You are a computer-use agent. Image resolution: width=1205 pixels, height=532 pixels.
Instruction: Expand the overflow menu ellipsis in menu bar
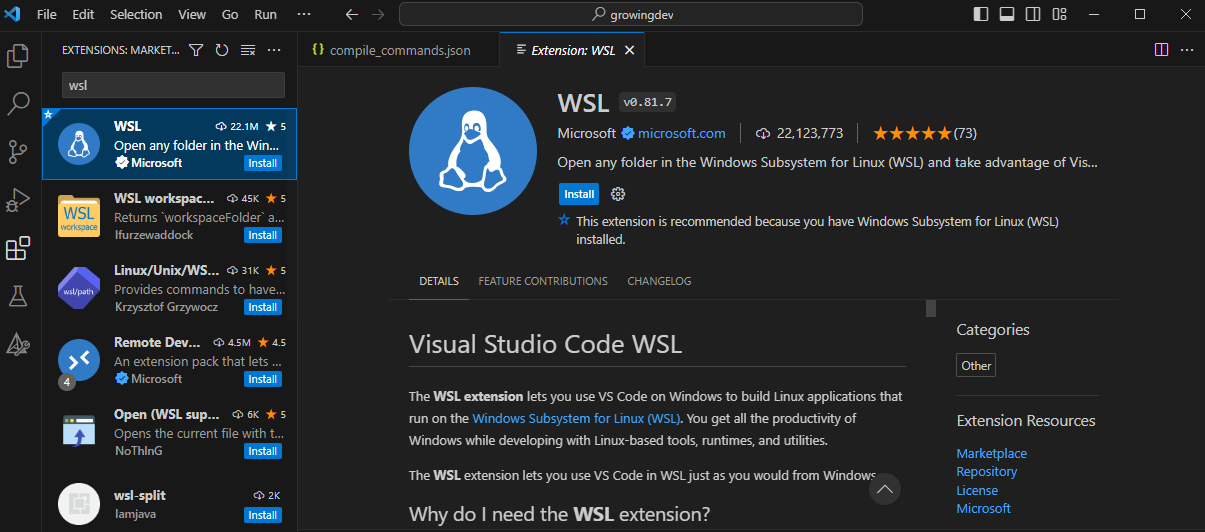(x=304, y=14)
